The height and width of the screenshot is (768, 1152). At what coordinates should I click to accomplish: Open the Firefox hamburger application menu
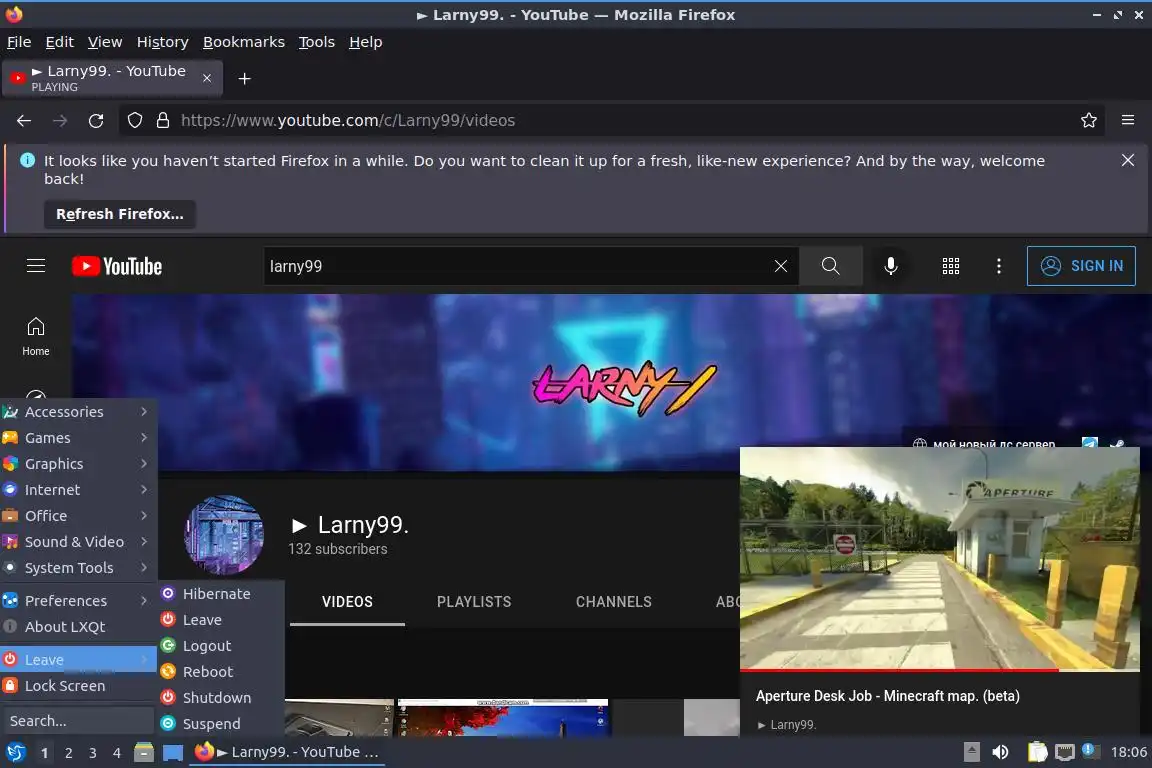pos(1128,121)
